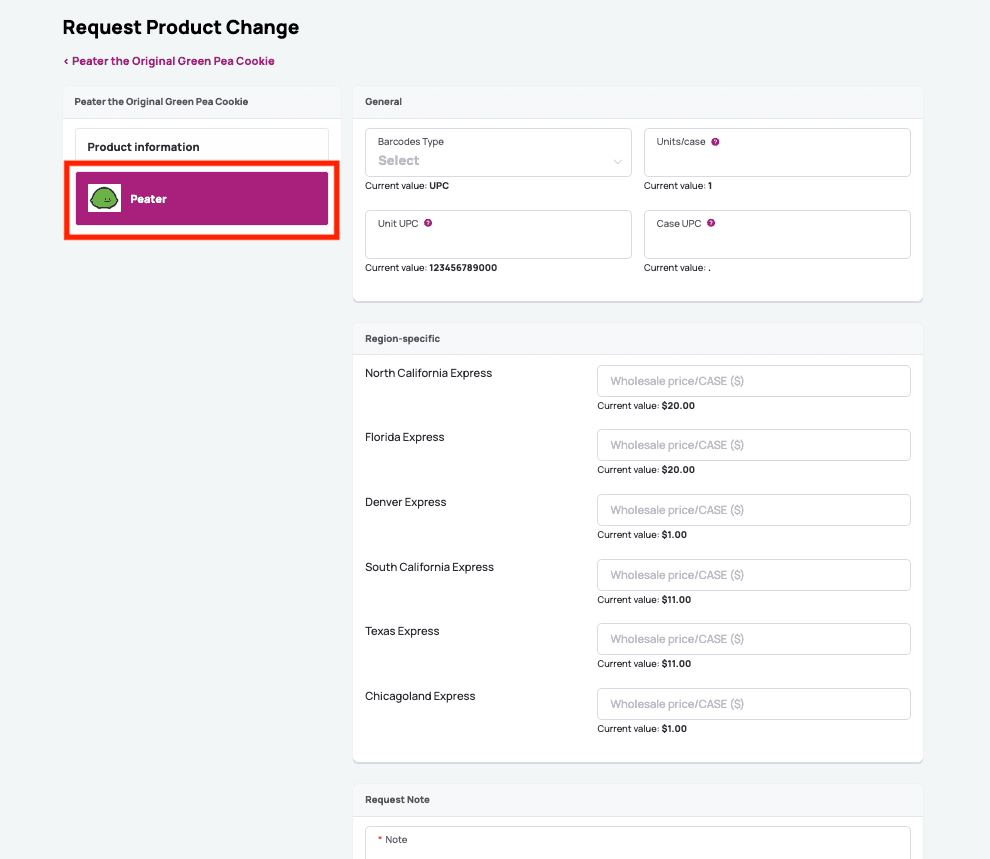Click the green pea Peater avatar icon

(104, 198)
